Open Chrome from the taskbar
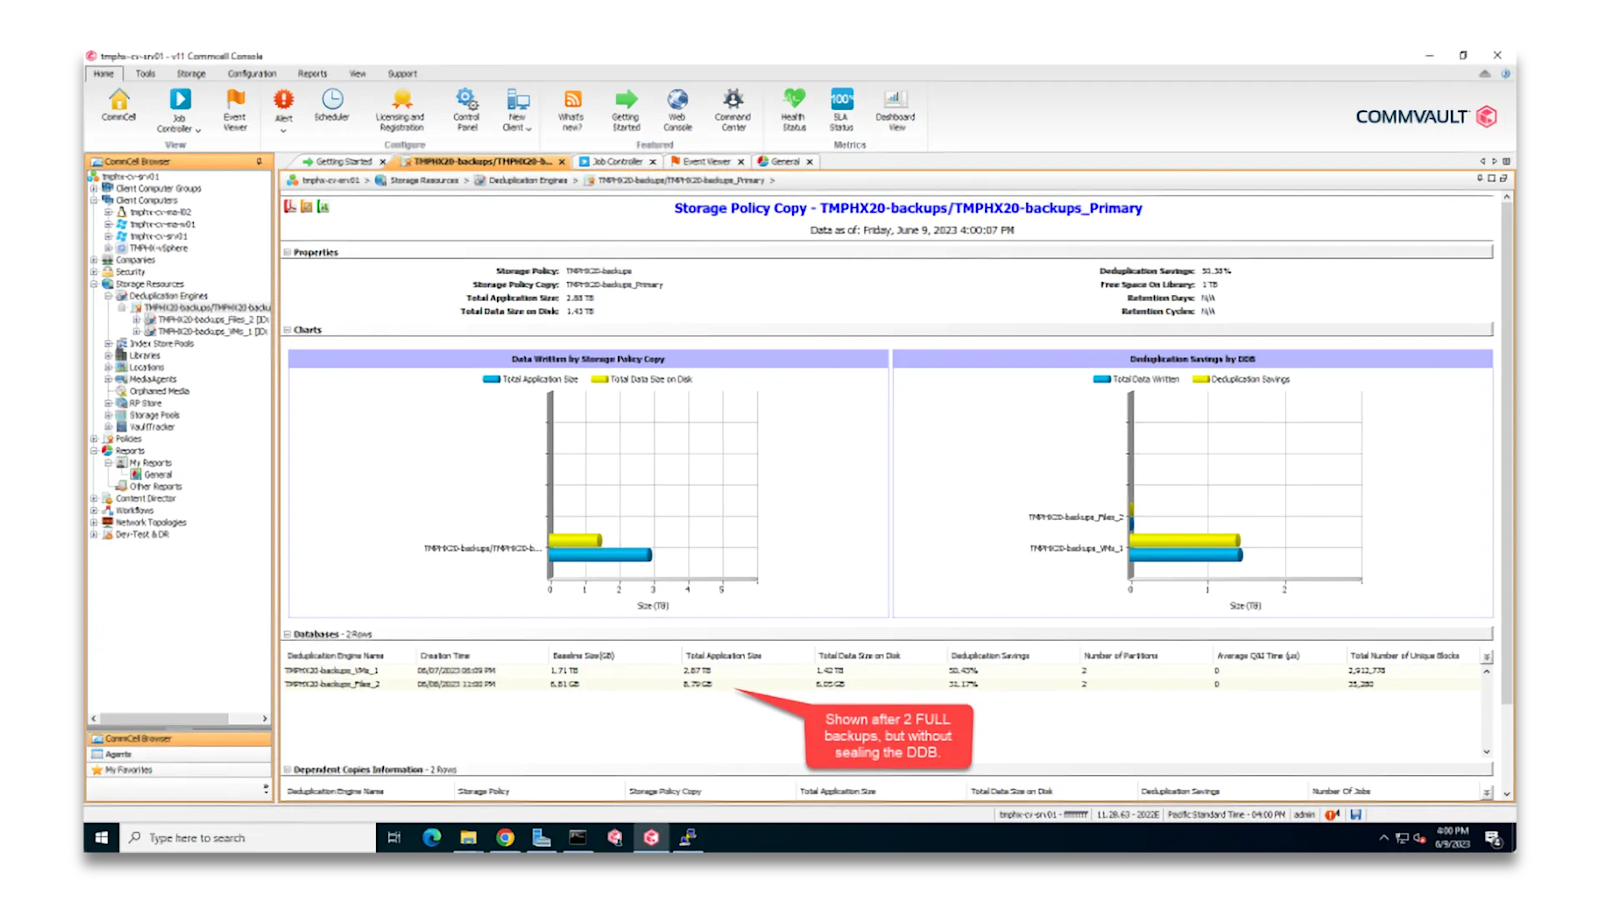This screenshot has width=1600, height=900. [505, 838]
